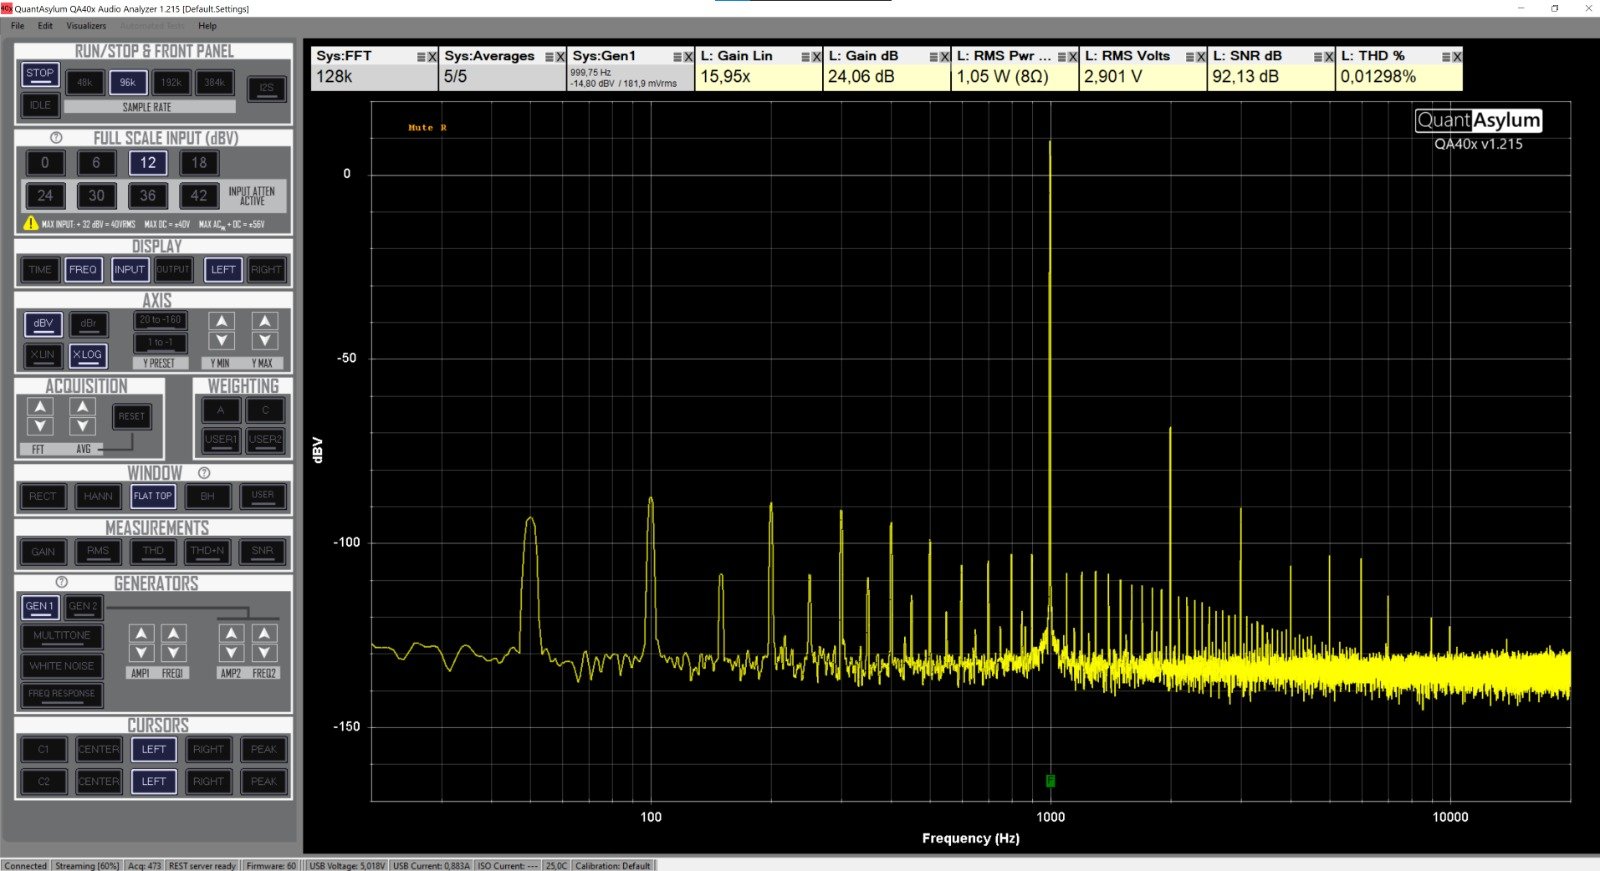Click the WHITE NOISE generator button

pos(62,666)
